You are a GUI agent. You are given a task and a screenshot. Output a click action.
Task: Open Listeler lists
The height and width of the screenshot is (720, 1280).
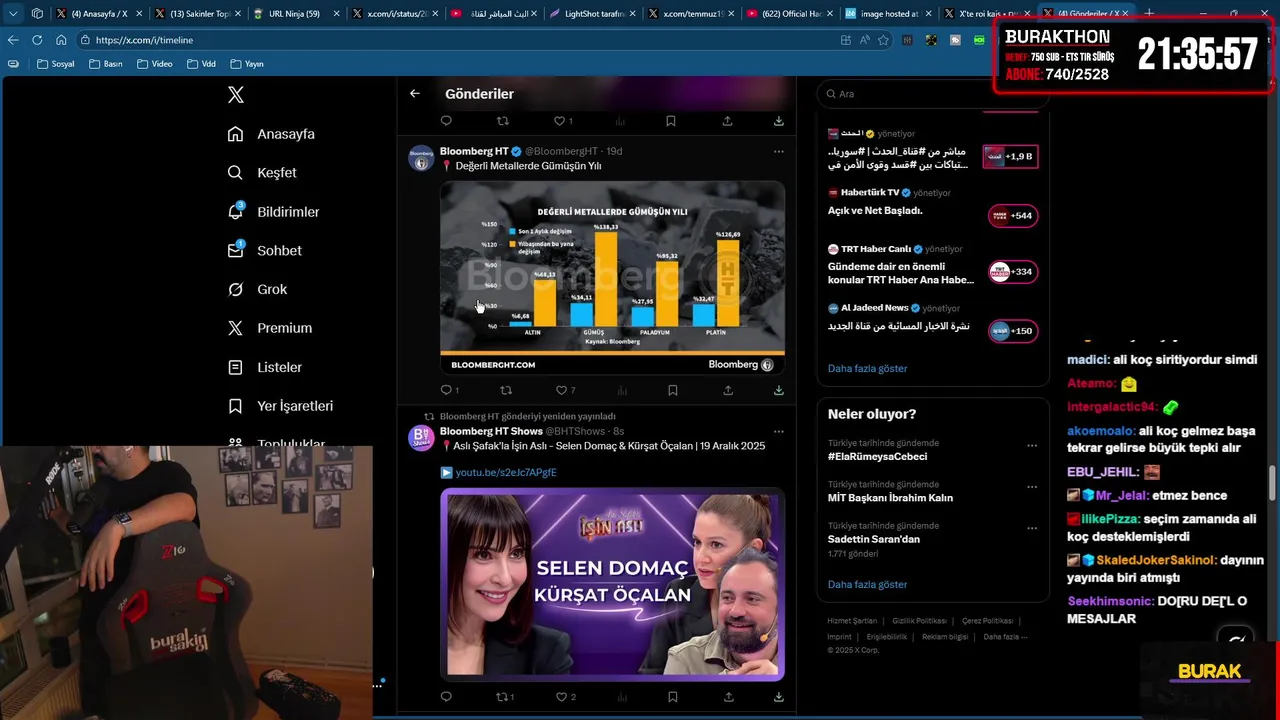tap(264, 367)
